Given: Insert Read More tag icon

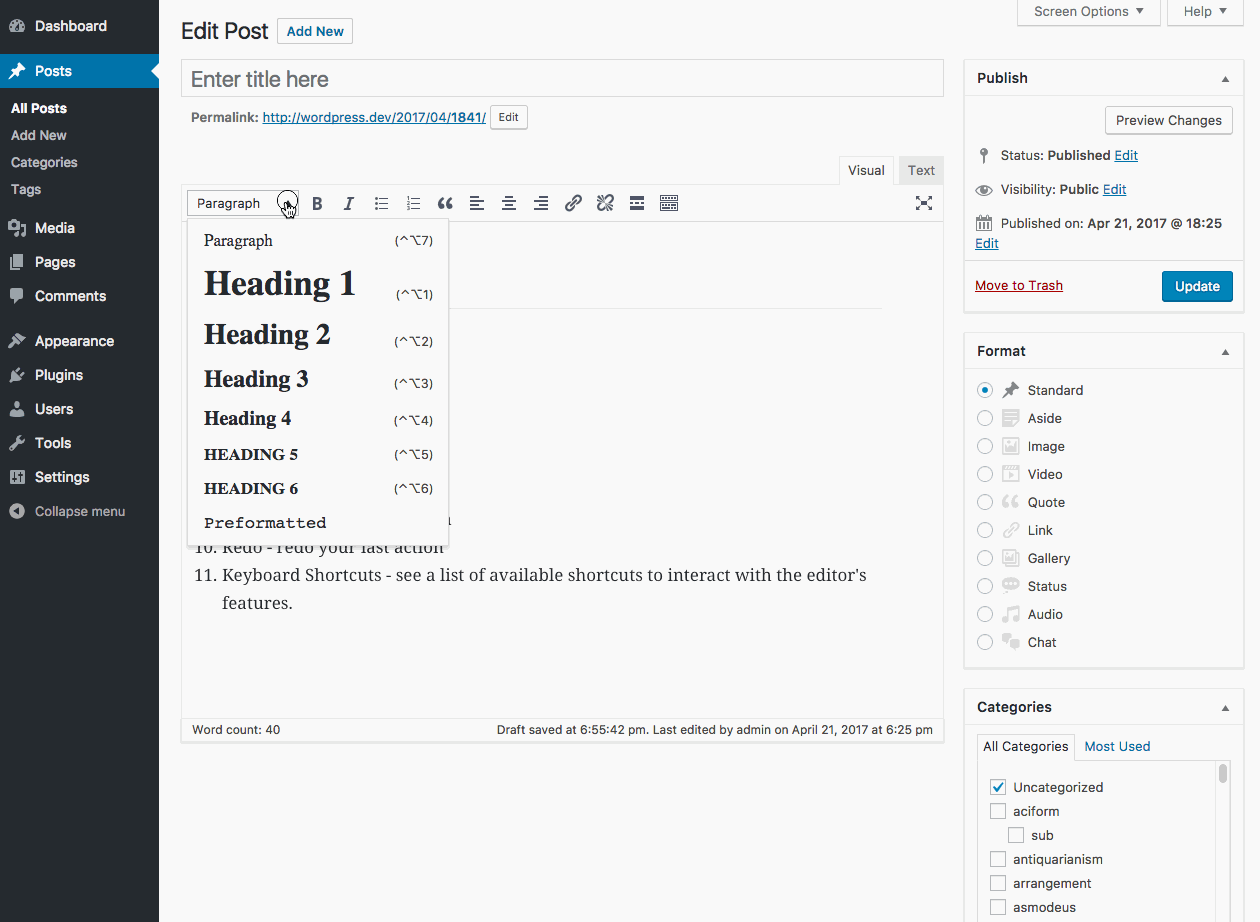Looking at the screenshot, I should [x=637, y=204].
